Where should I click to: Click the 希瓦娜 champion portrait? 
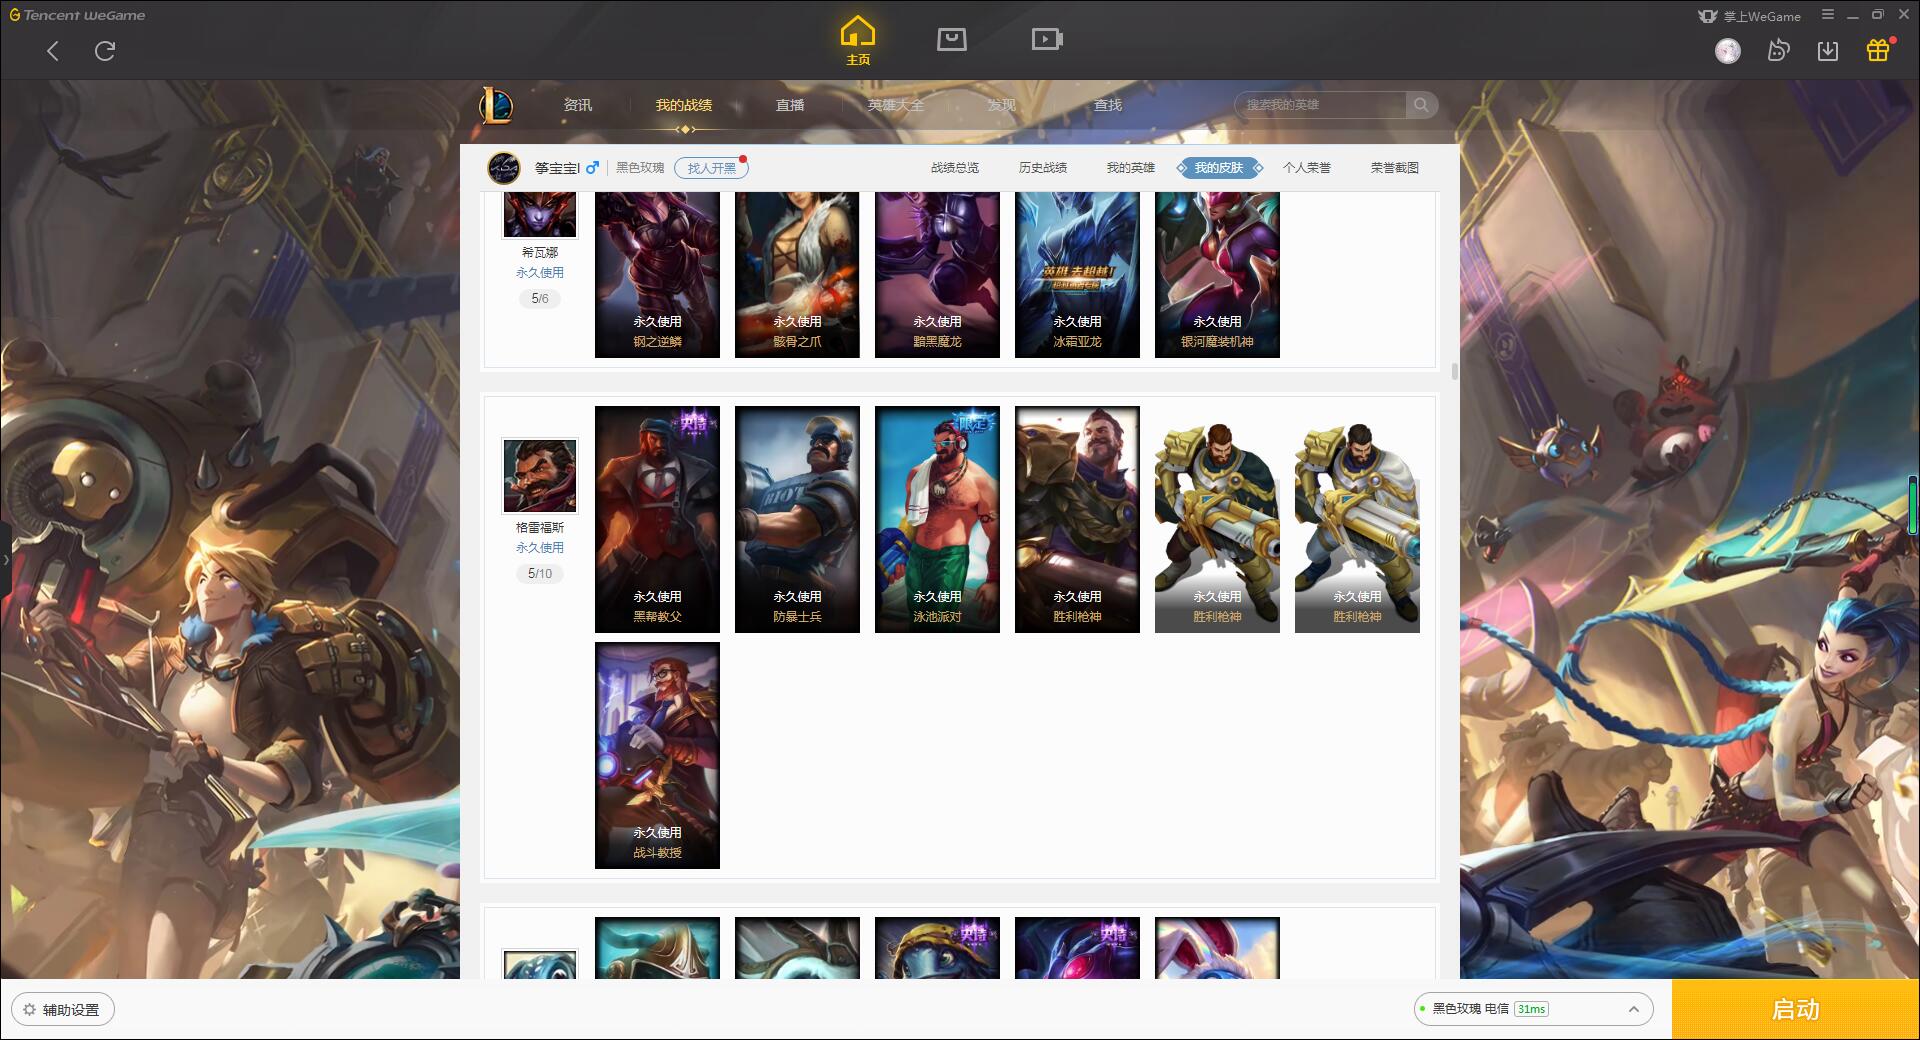click(540, 214)
